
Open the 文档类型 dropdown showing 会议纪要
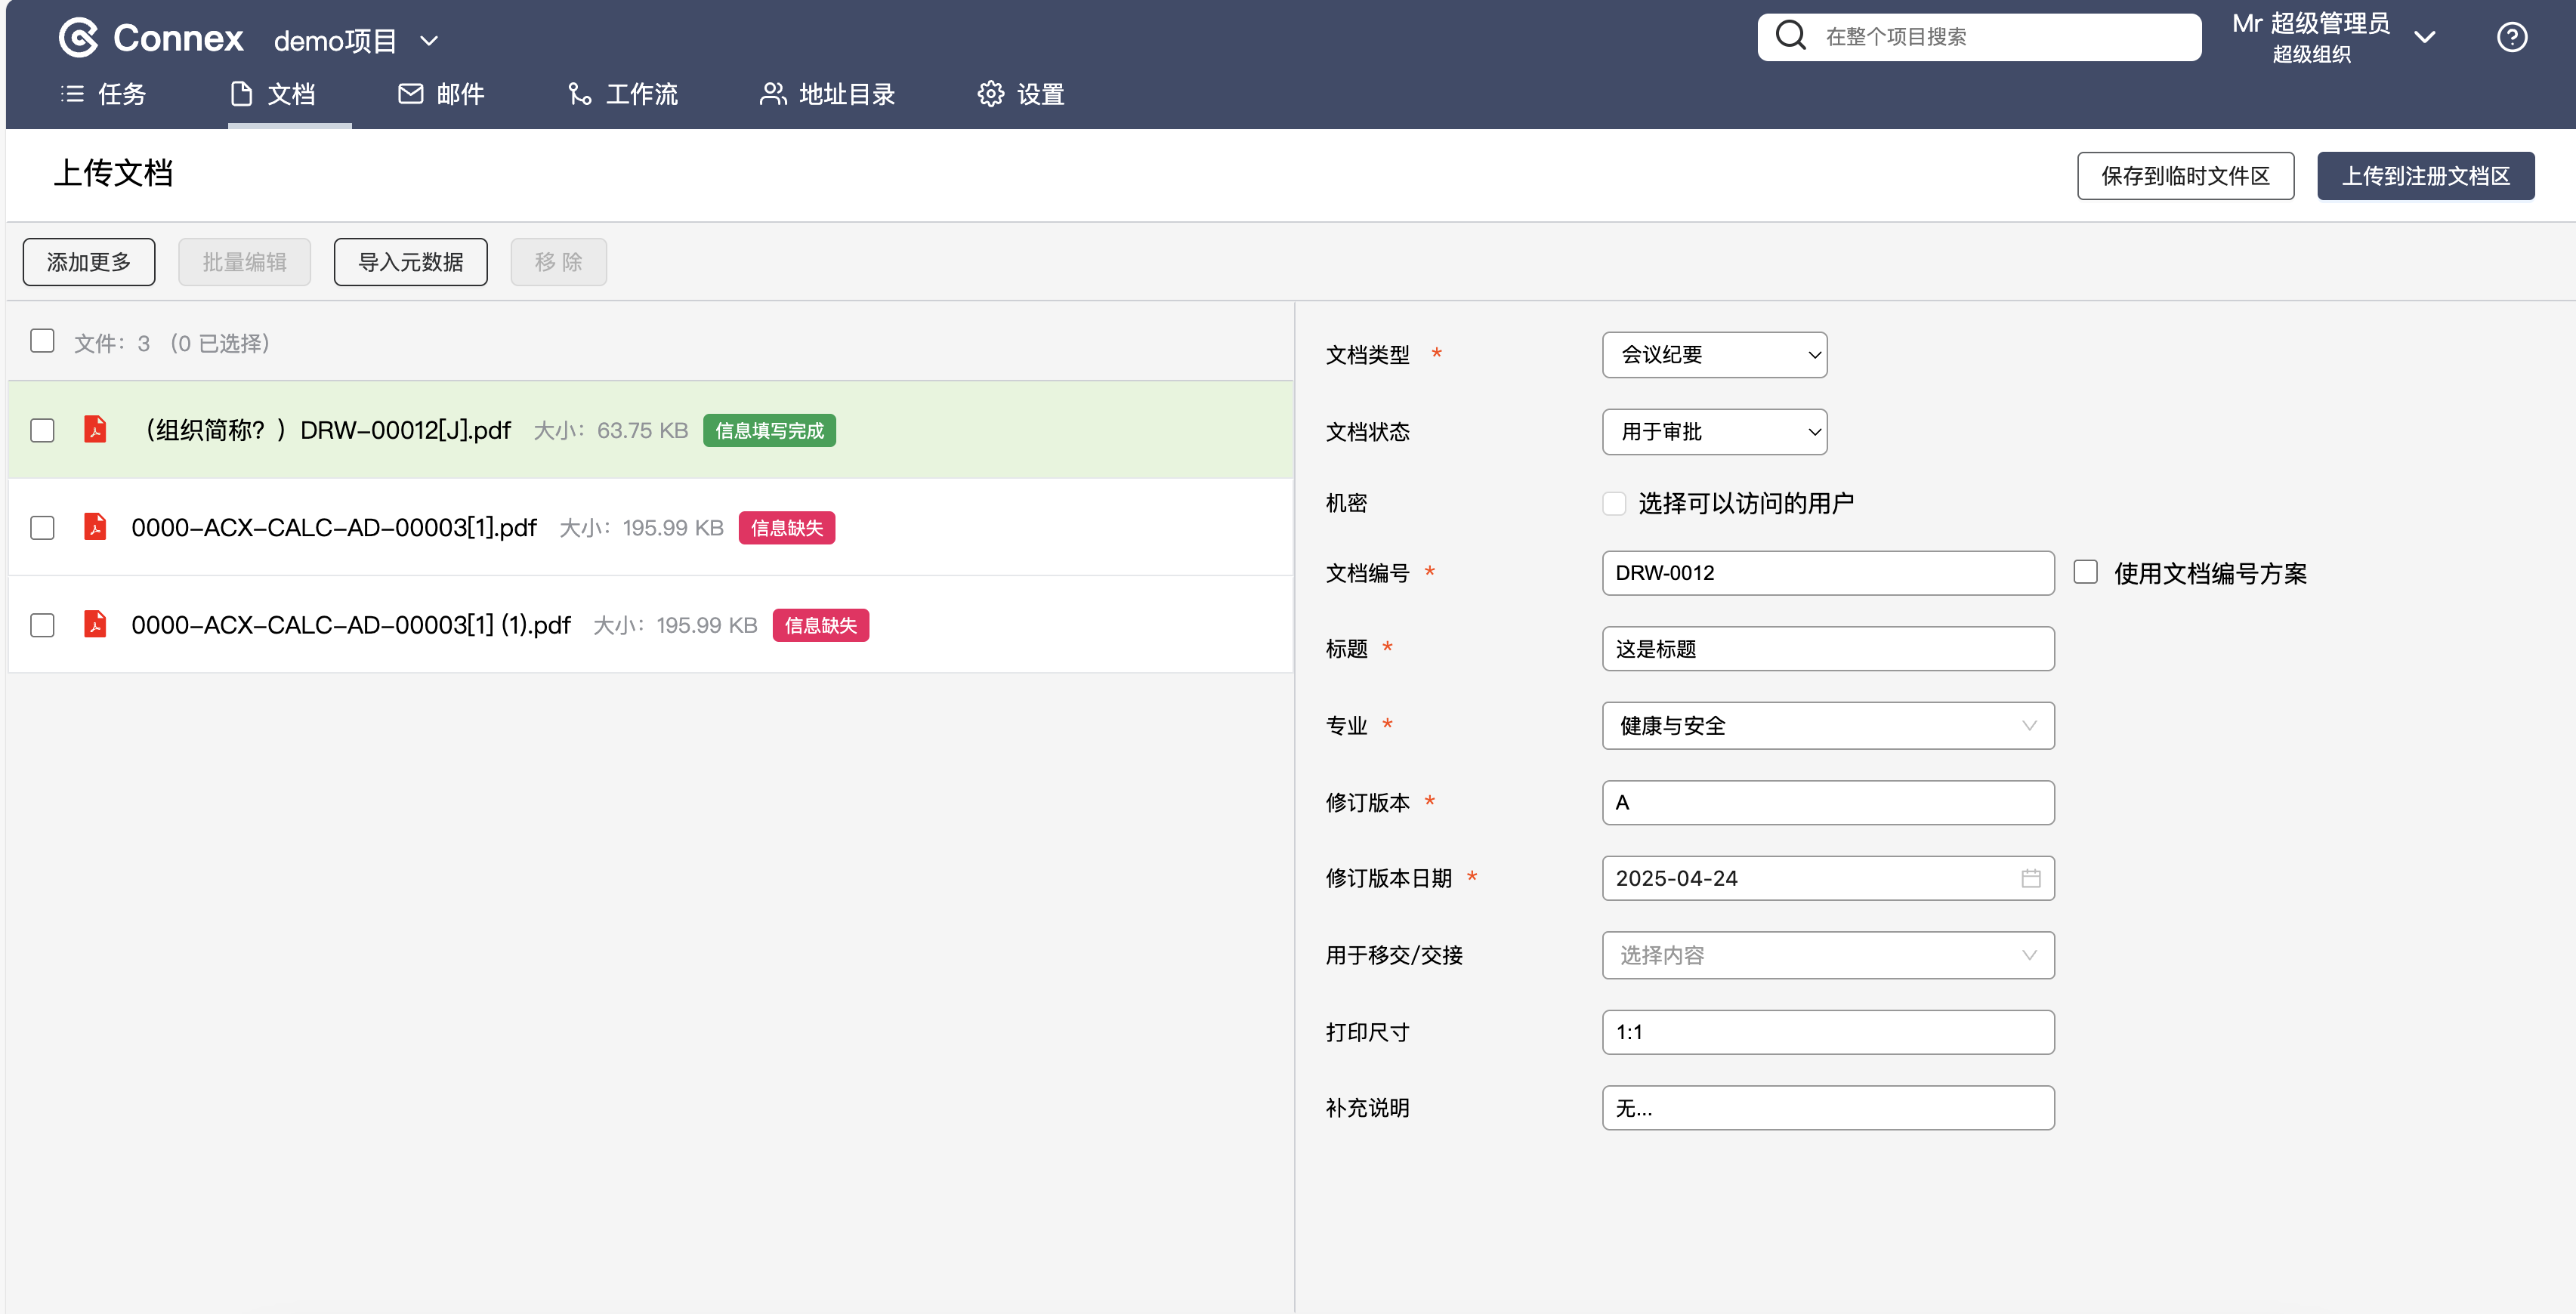(x=1714, y=355)
